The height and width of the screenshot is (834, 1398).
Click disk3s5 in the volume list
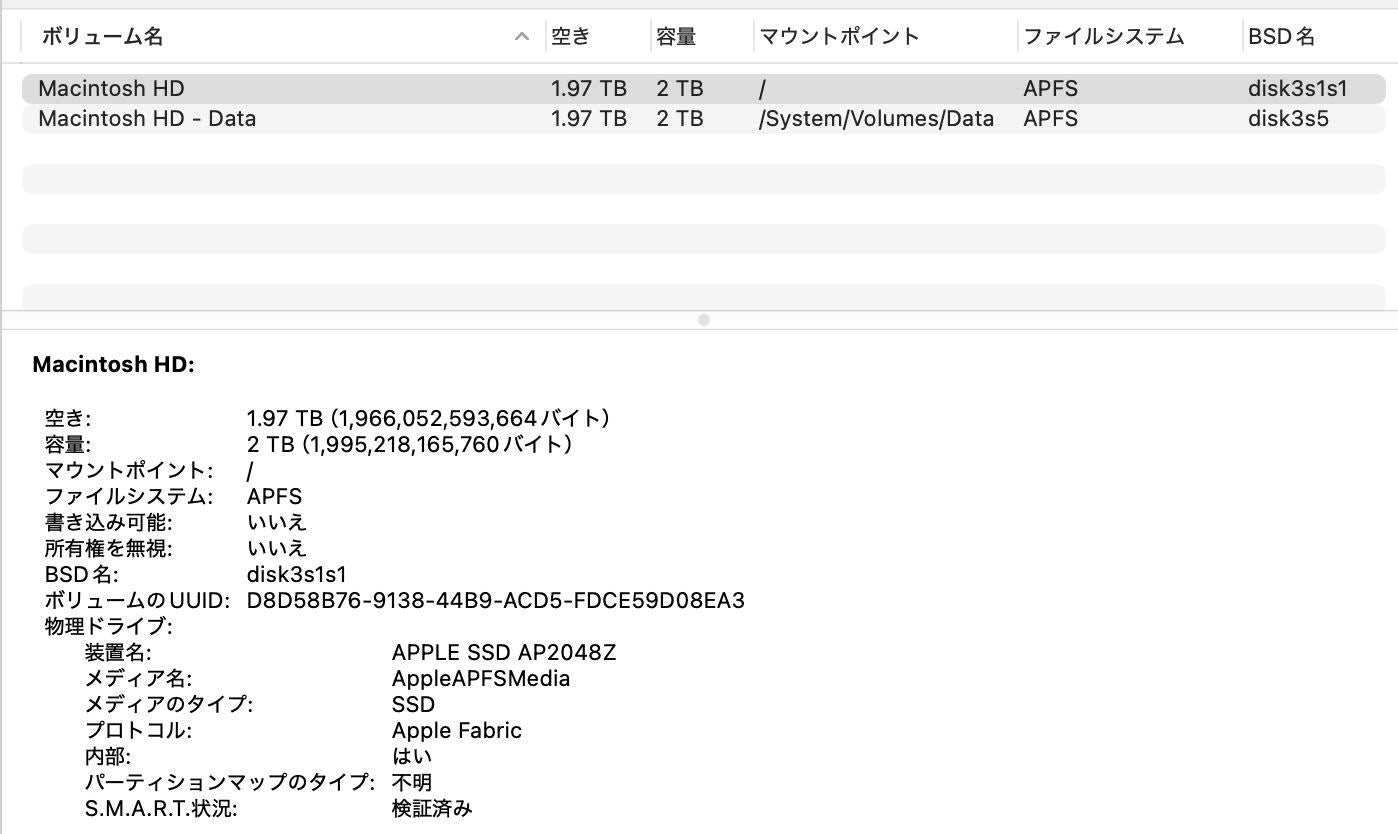[1275, 118]
